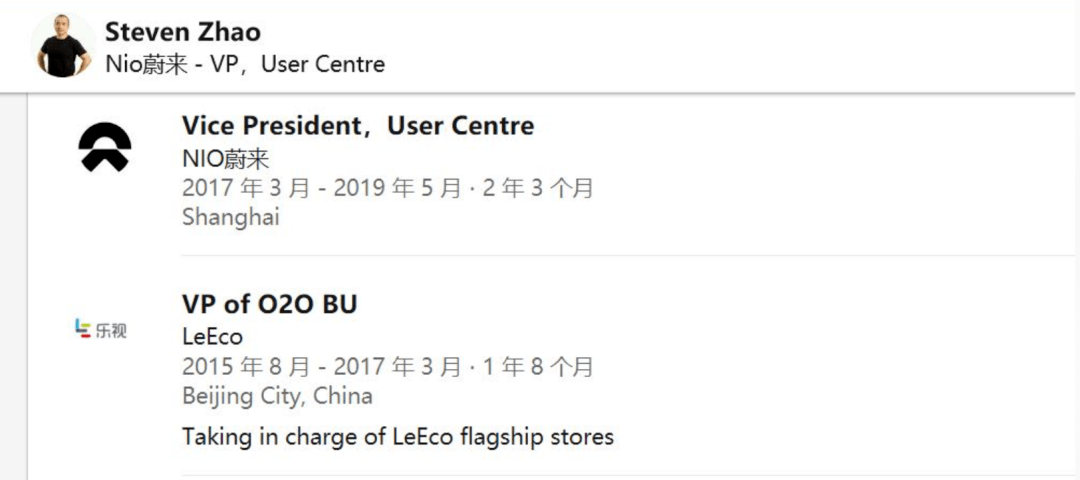Image resolution: width=1080 pixels, height=480 pixels.
Task: Click the 2 年 3 个月 duration text
Action: (x=537, y=189)
